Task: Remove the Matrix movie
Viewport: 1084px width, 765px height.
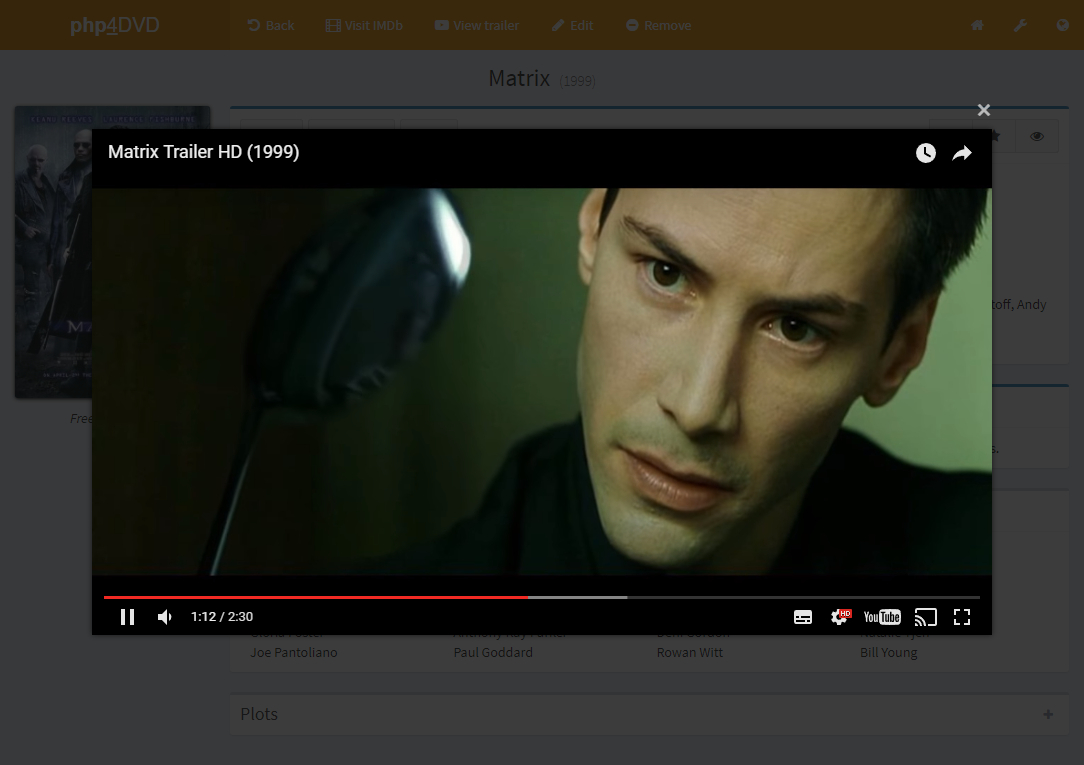Action: (x=658, y=26)
